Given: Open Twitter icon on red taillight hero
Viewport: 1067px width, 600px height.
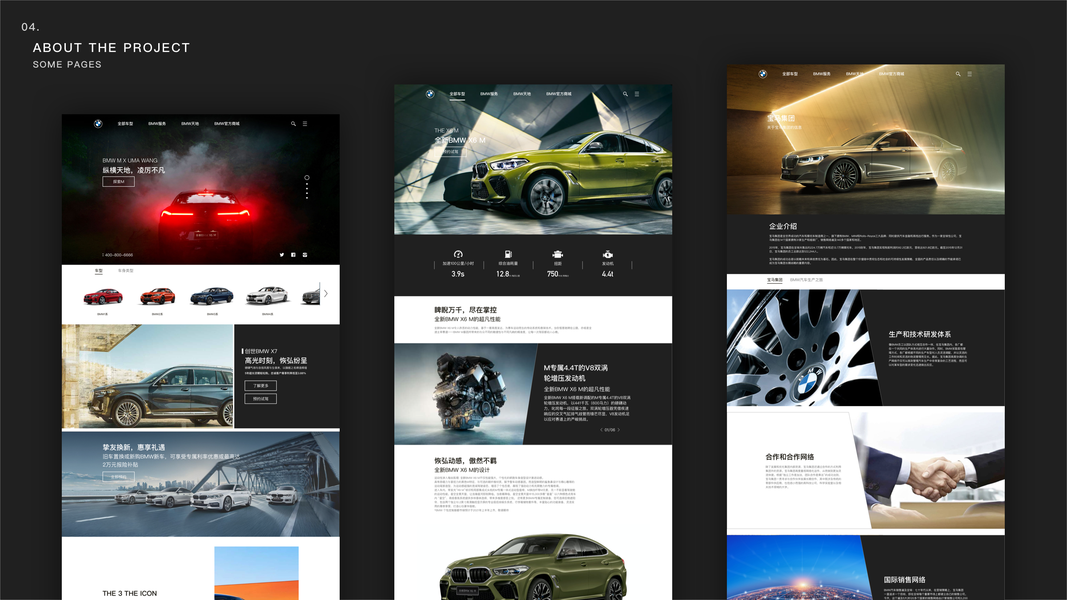Looking at the screenshot, I should coord(282,255).
